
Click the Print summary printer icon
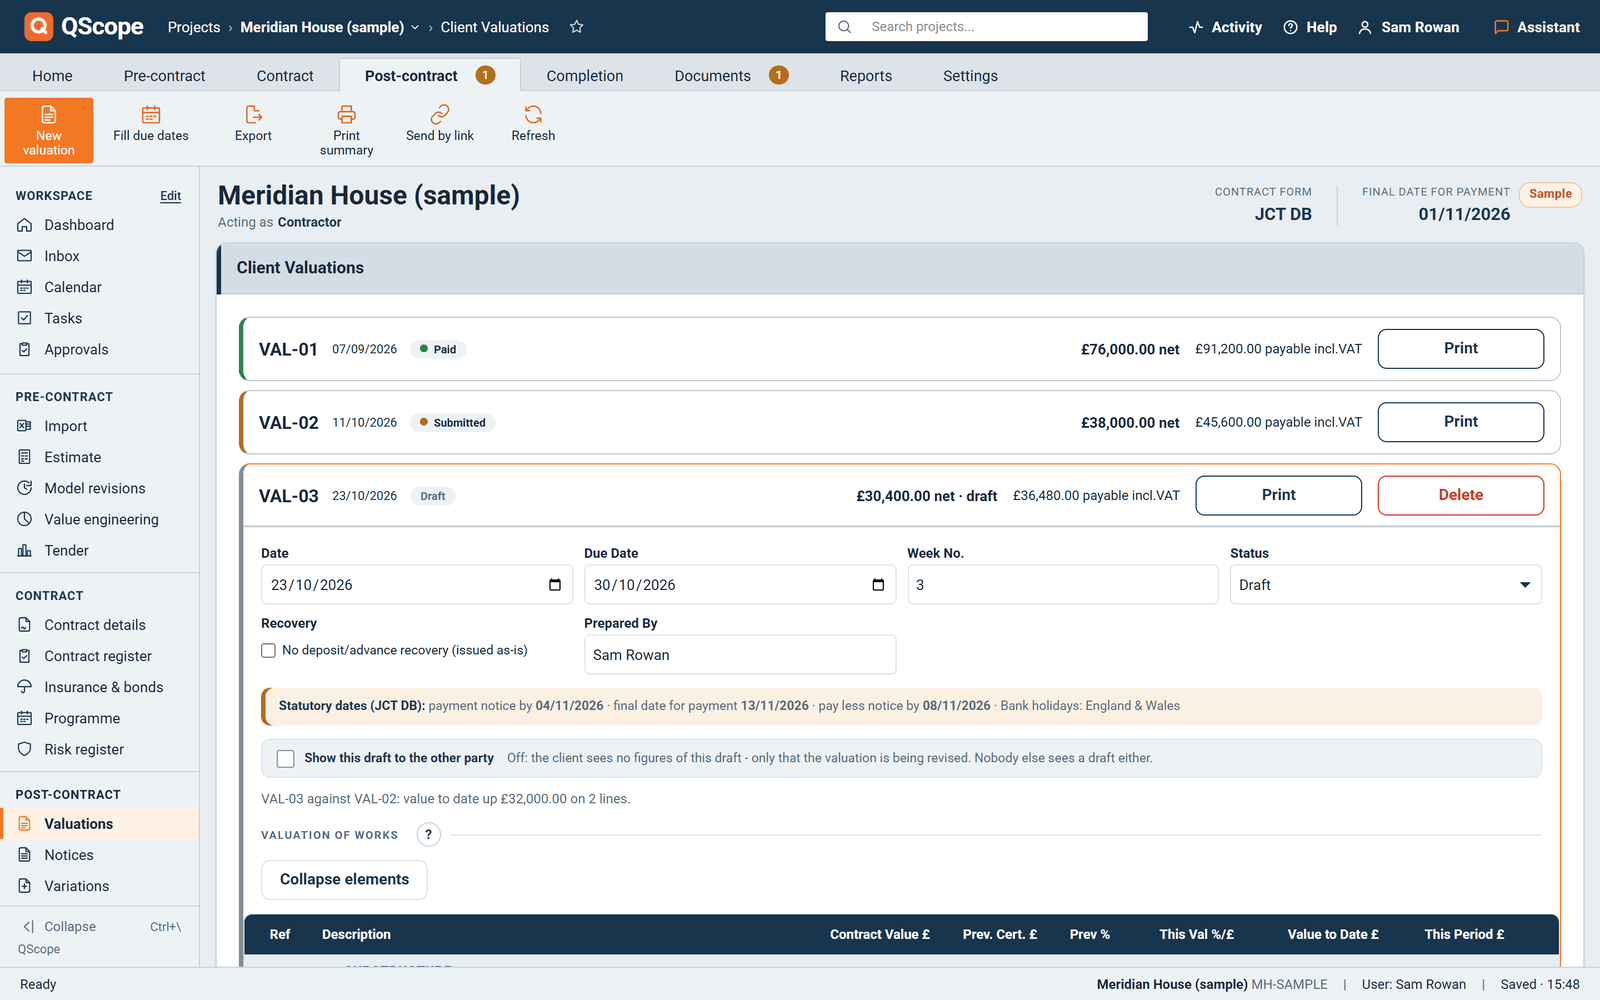coord(347,114)
